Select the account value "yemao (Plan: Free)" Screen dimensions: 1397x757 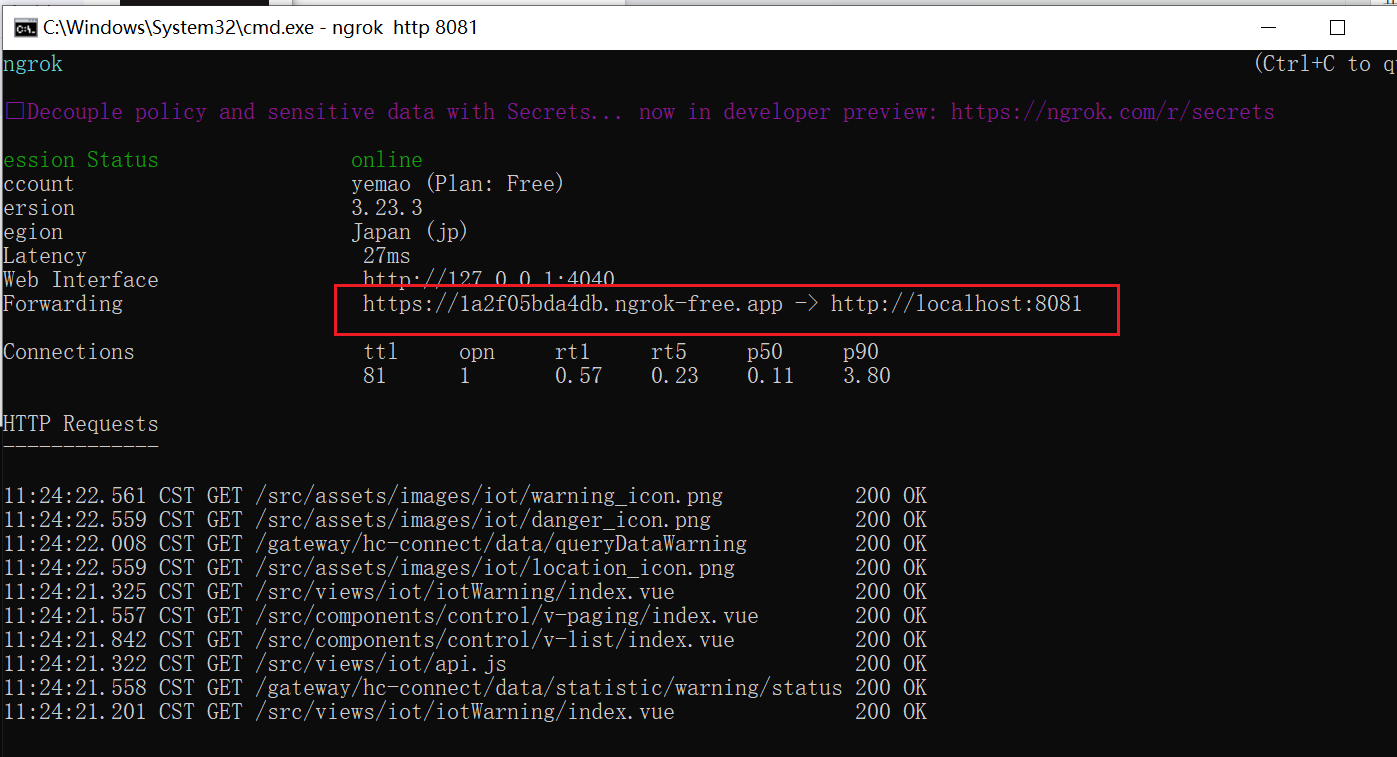click(x=457, y=184)
